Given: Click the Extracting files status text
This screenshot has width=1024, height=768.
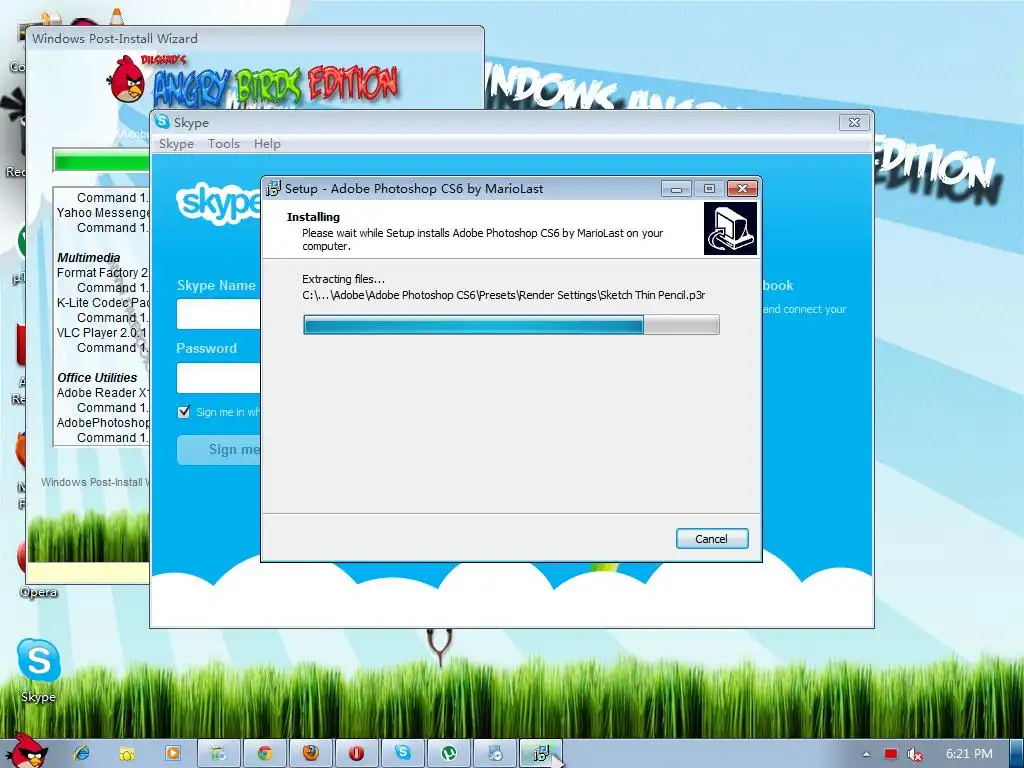Looking at the screenshot, I should [x=344, y=279].
